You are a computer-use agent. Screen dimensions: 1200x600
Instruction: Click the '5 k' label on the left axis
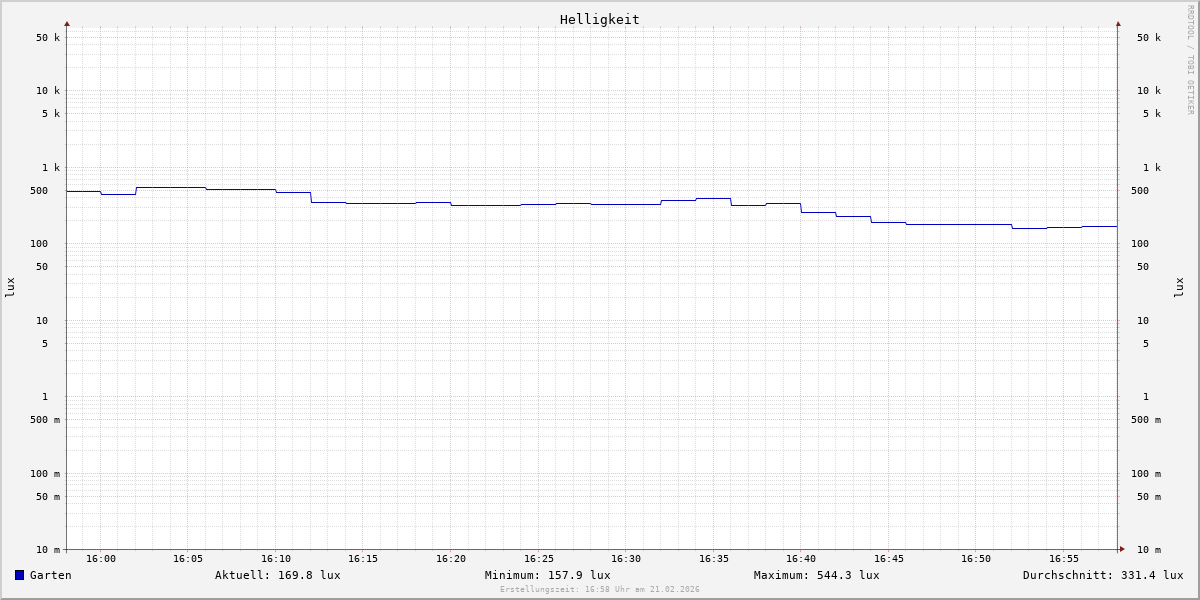coord(51,114)
